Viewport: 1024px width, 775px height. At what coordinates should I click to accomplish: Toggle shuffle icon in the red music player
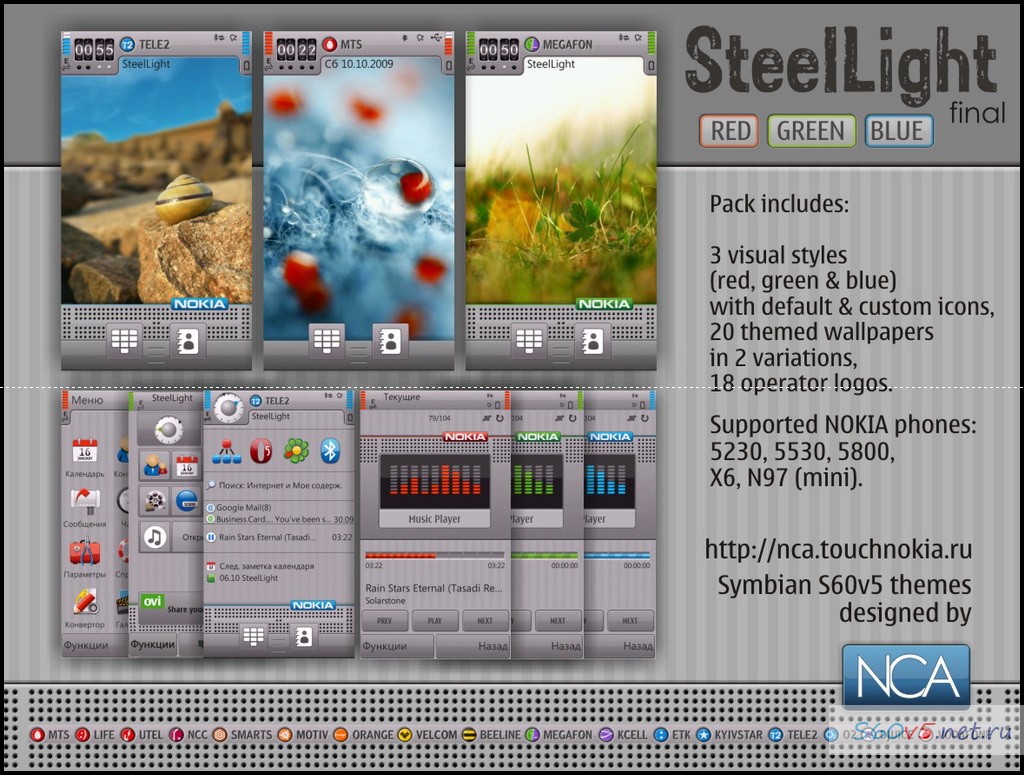[x=487, y=418]
